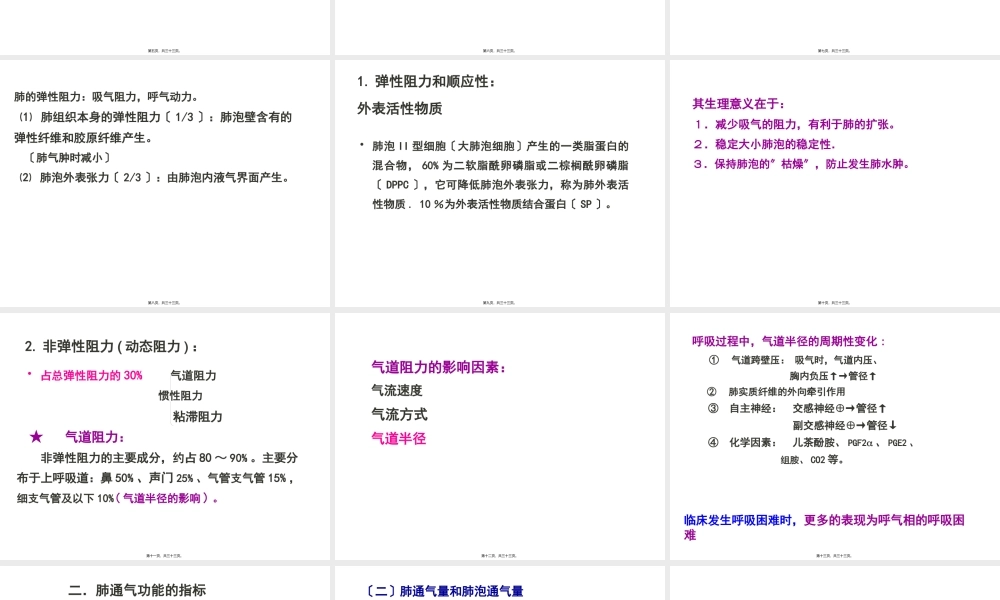Screen dimensions: 1000x600
Task: Click the line '(2) 肺泡外表张力〔2/3〕'
Action: pos(155,177)
